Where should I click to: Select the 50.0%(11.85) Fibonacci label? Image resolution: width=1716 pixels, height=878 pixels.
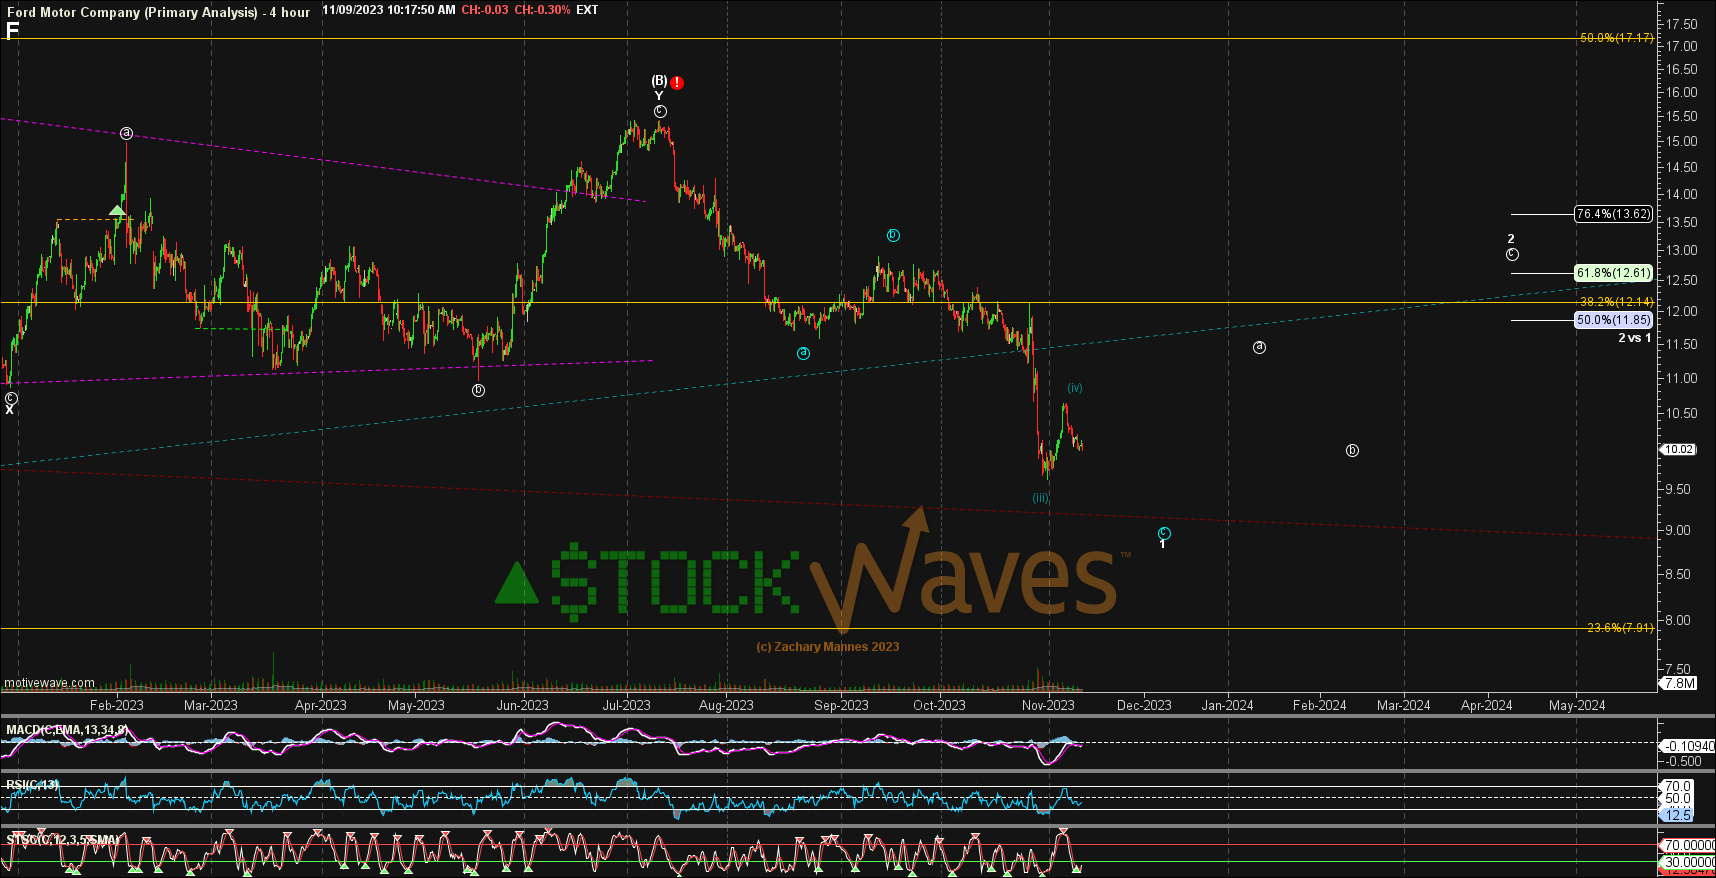tap(1613, 320)
